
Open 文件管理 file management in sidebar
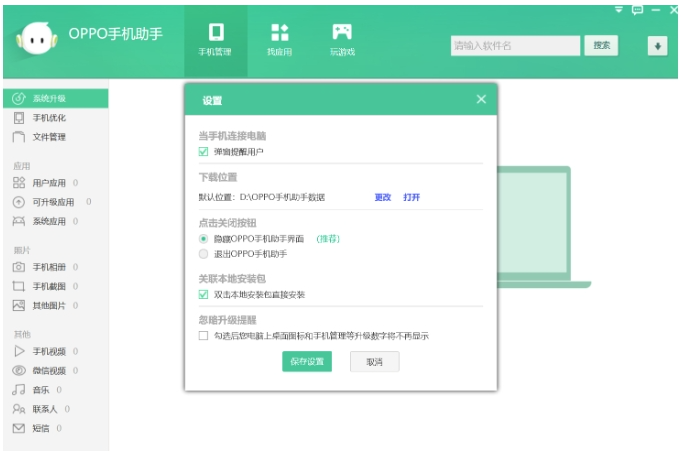(49, 137)
